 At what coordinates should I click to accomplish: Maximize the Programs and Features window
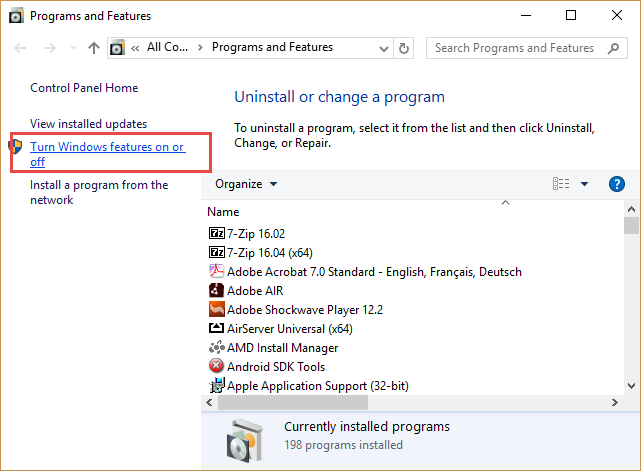pos(571,16)
